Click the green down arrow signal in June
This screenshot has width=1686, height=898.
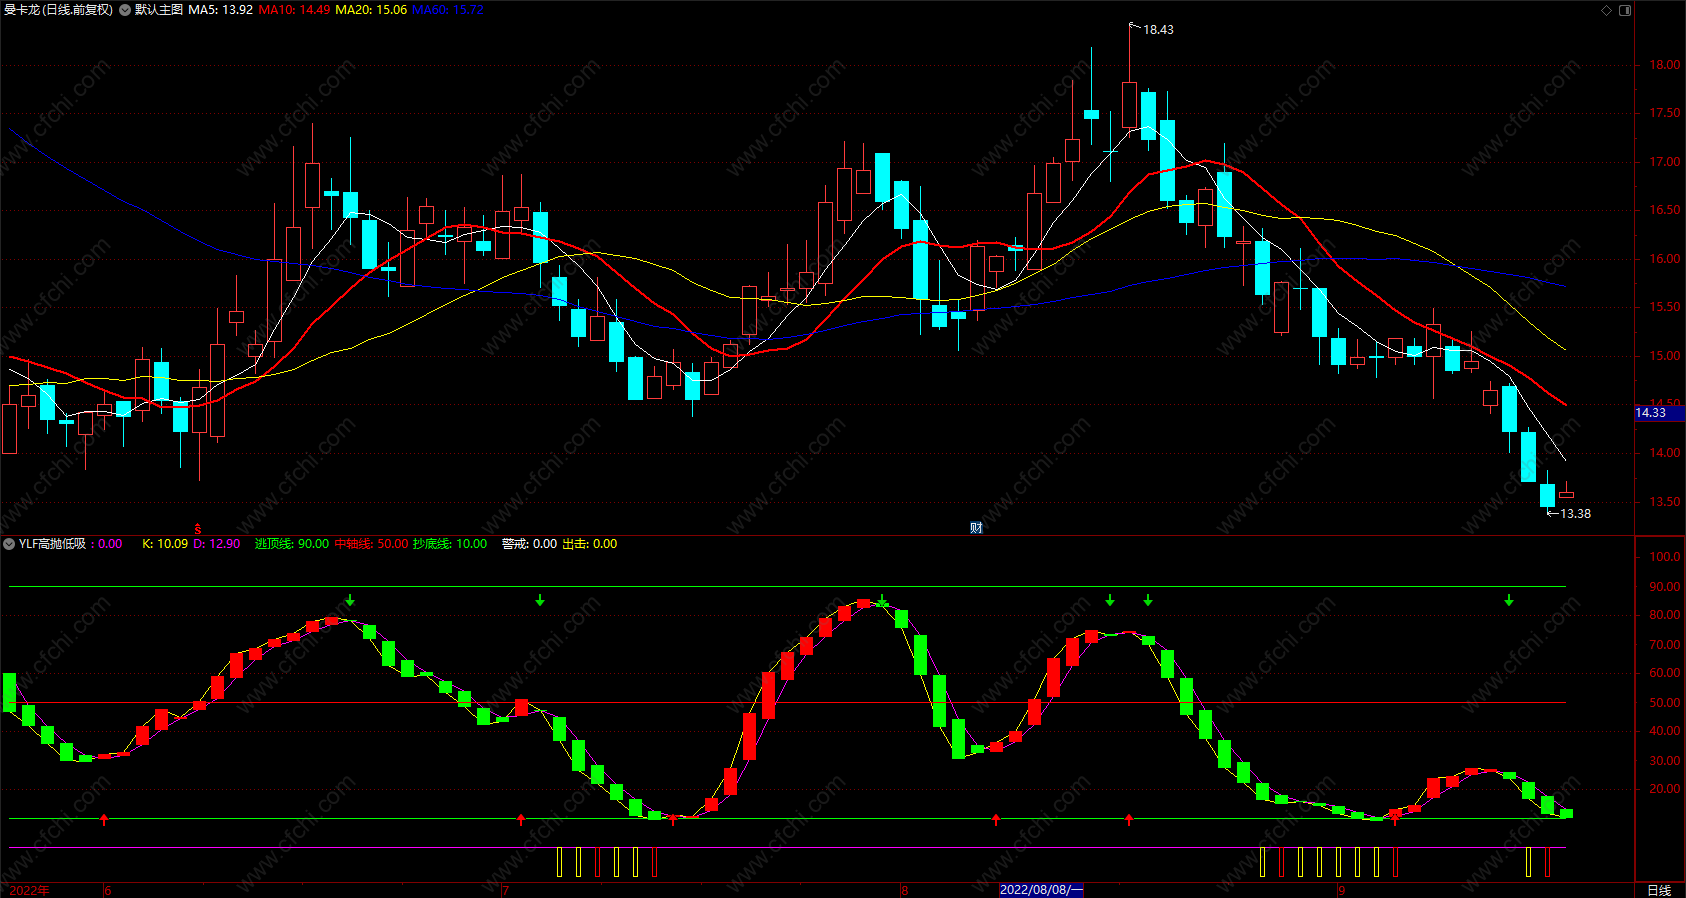(x=350, y=600)
